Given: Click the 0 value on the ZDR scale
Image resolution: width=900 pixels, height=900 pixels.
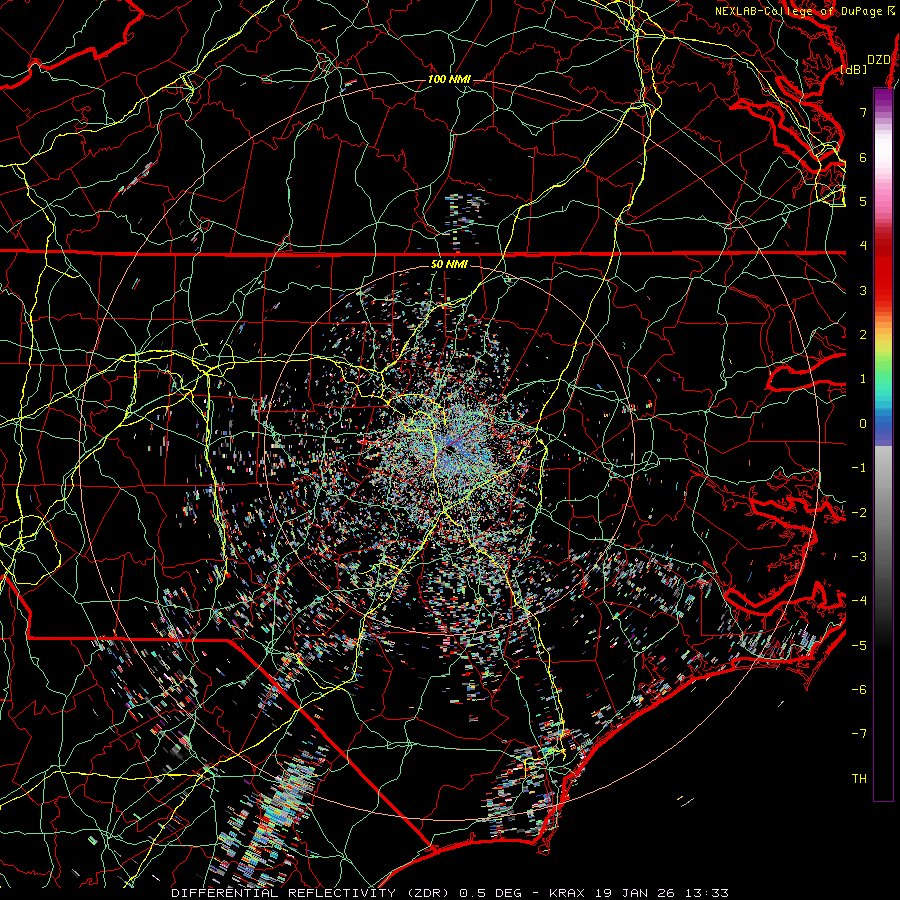Looking at the screenshot, I should point(863,424).
